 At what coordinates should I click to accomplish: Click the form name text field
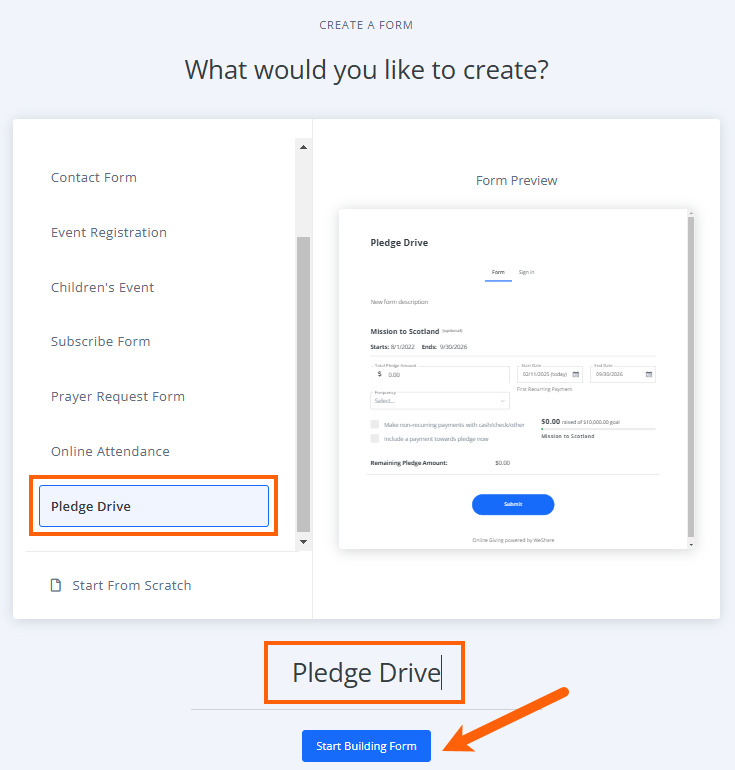(366, 673)
